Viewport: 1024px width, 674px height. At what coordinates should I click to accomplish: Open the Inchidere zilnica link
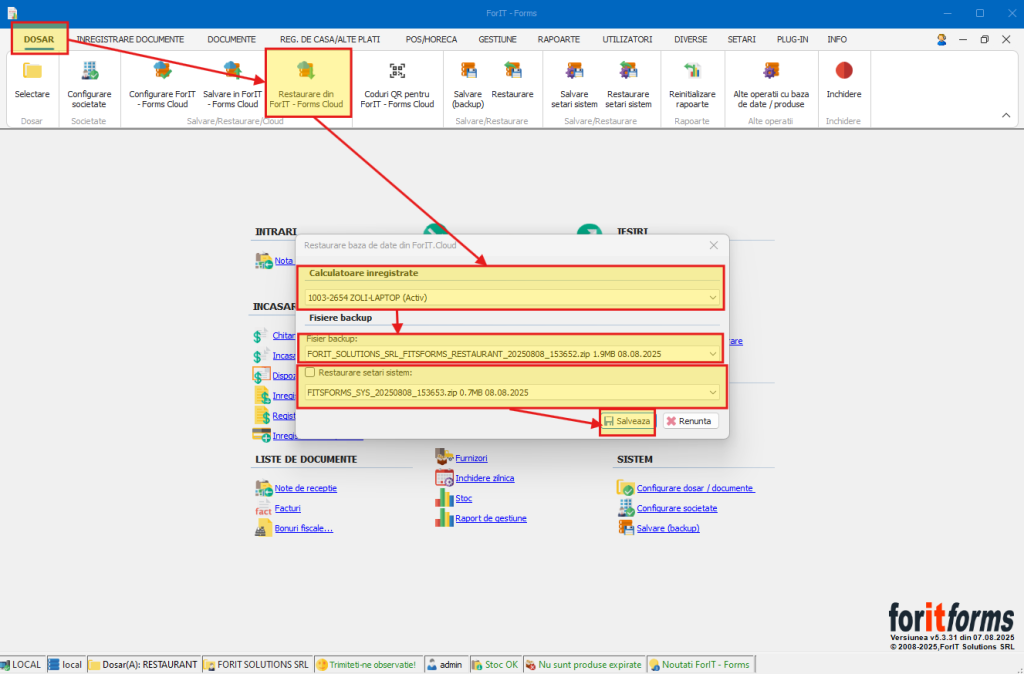point(485,478)
